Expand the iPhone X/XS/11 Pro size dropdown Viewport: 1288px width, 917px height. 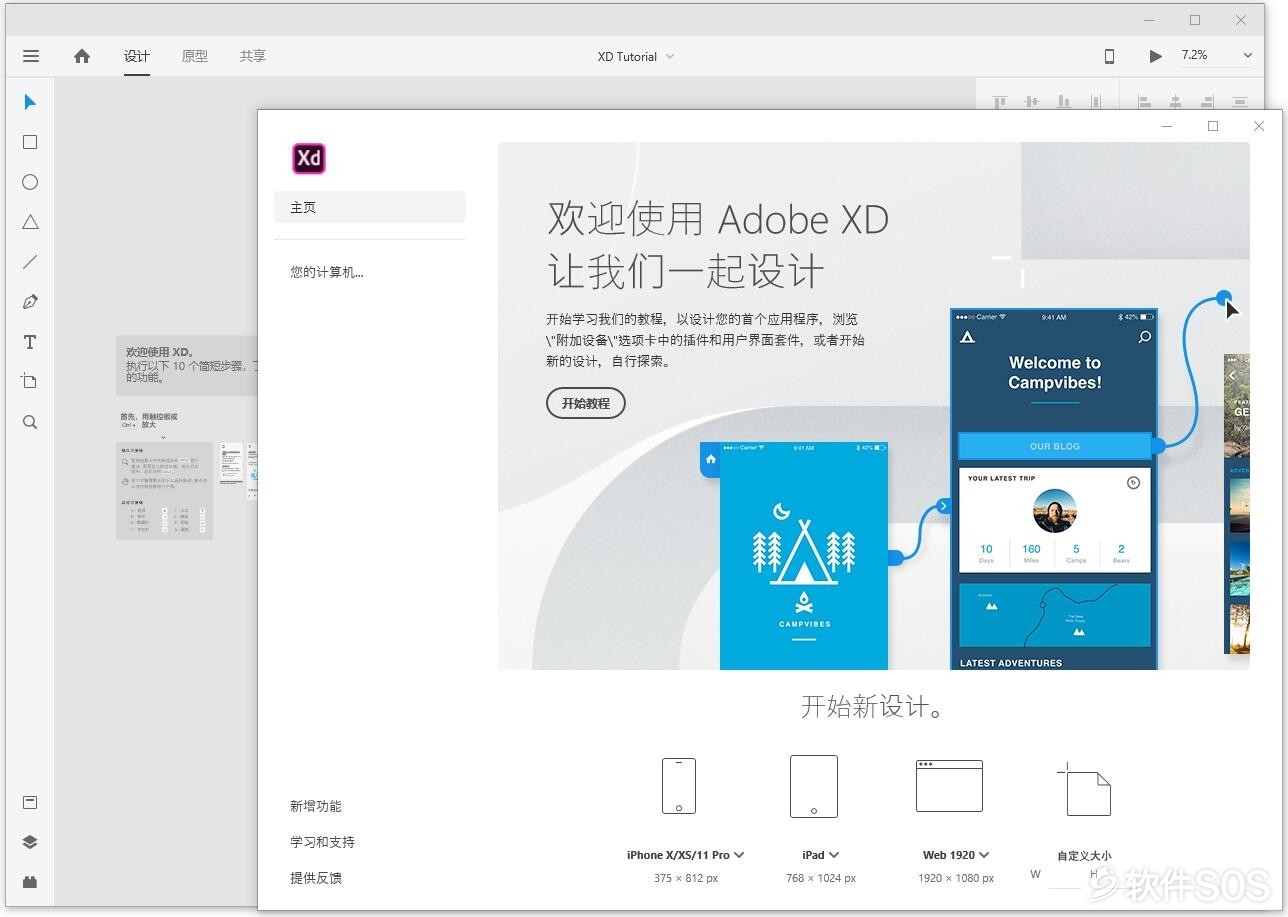(738, 855)
